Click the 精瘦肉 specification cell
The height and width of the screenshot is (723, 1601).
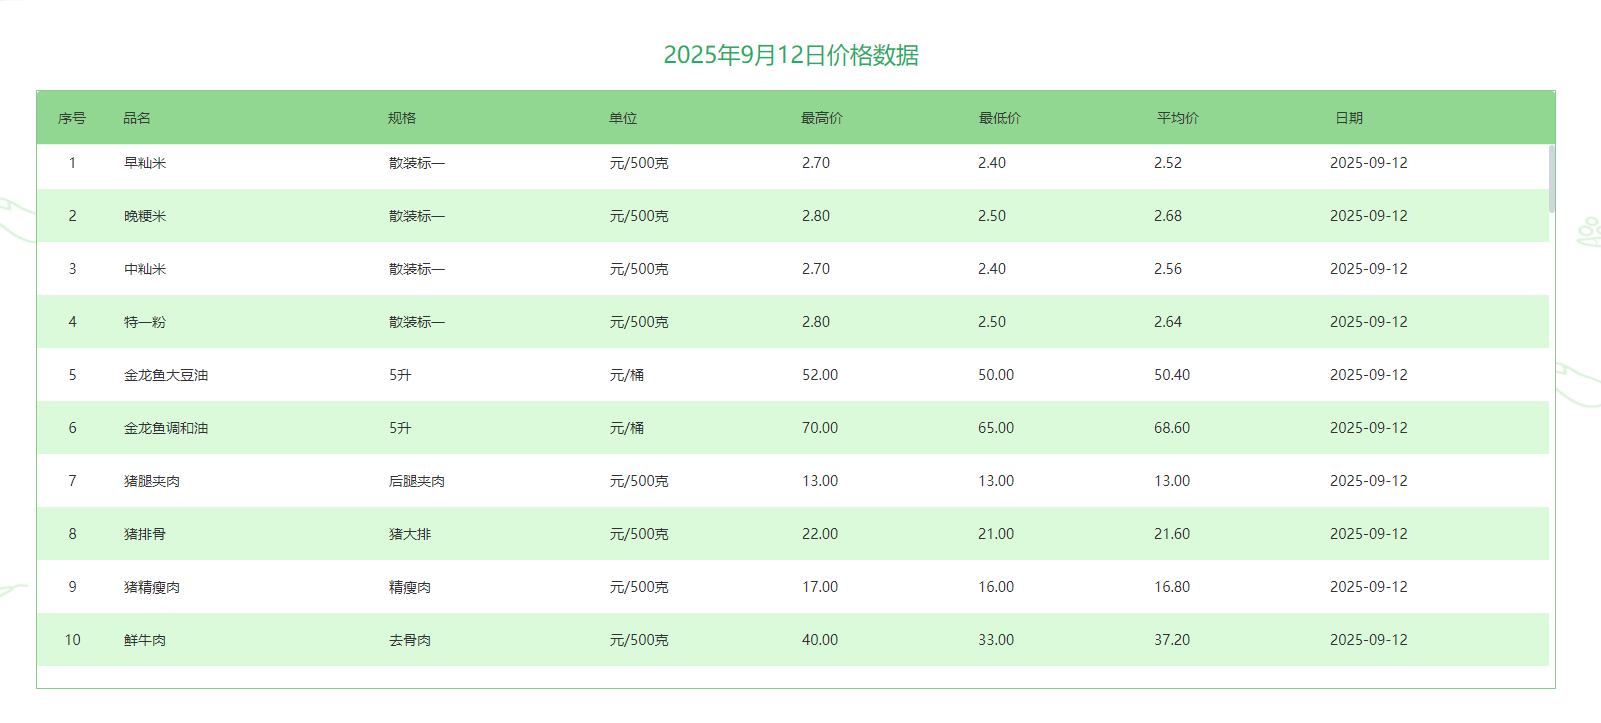(410, 587)
